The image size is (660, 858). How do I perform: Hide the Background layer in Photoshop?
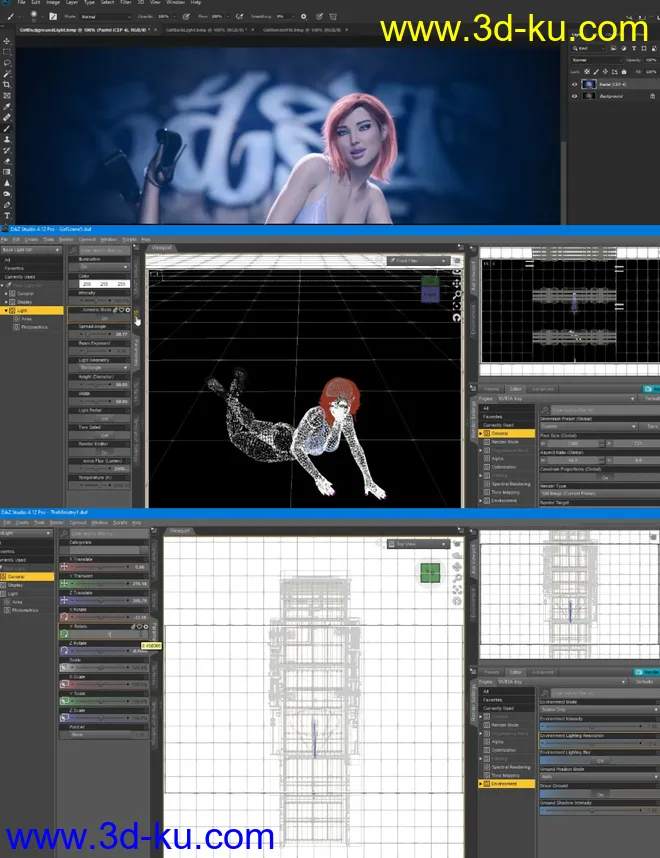[x=574, y=97]
